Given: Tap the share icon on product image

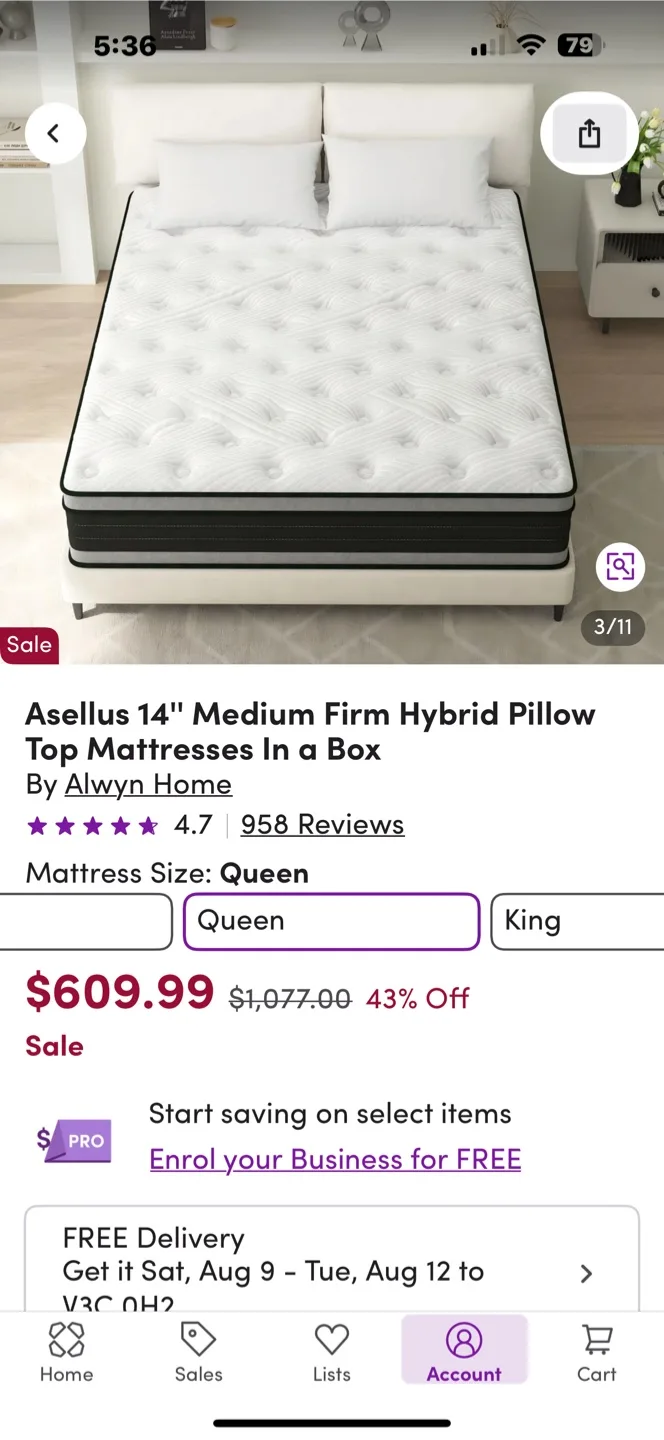Looking at the screenshot, I should click(588, 133).
